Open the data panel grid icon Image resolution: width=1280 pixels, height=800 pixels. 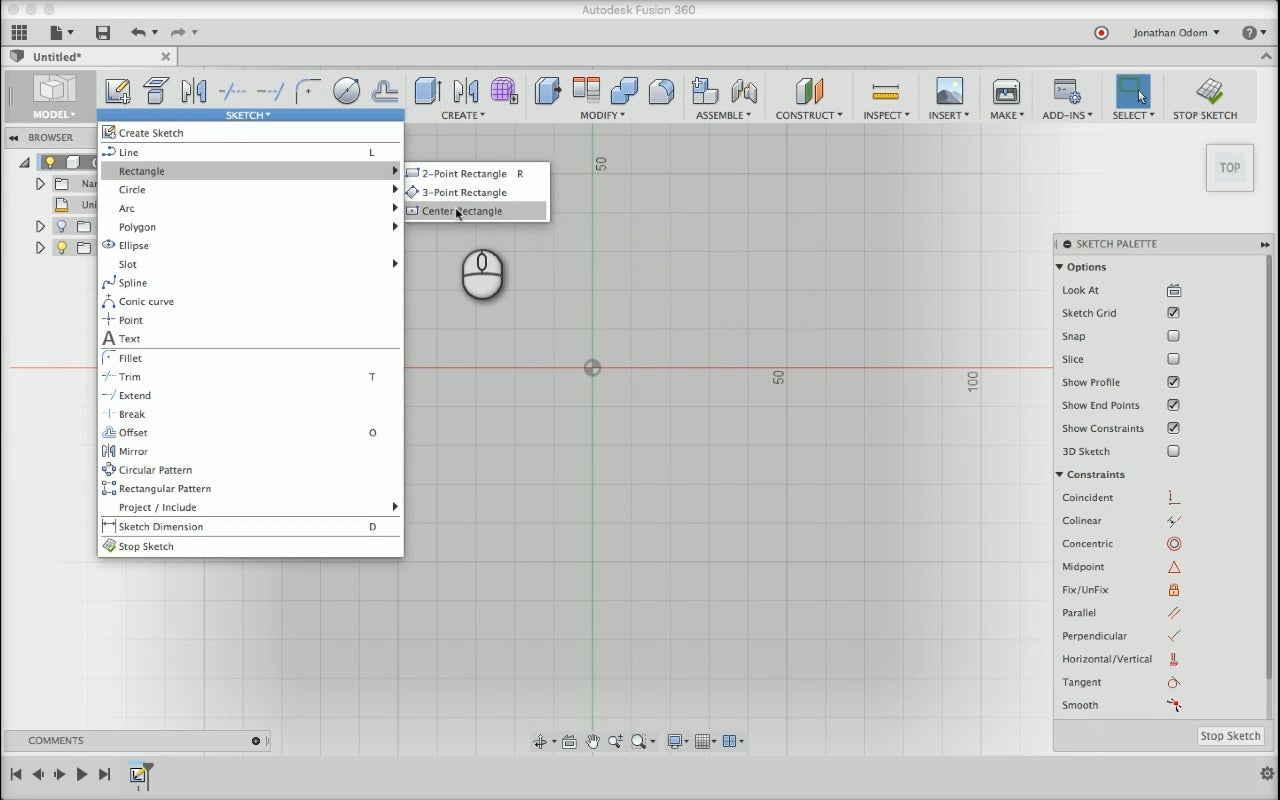[19, 33]
